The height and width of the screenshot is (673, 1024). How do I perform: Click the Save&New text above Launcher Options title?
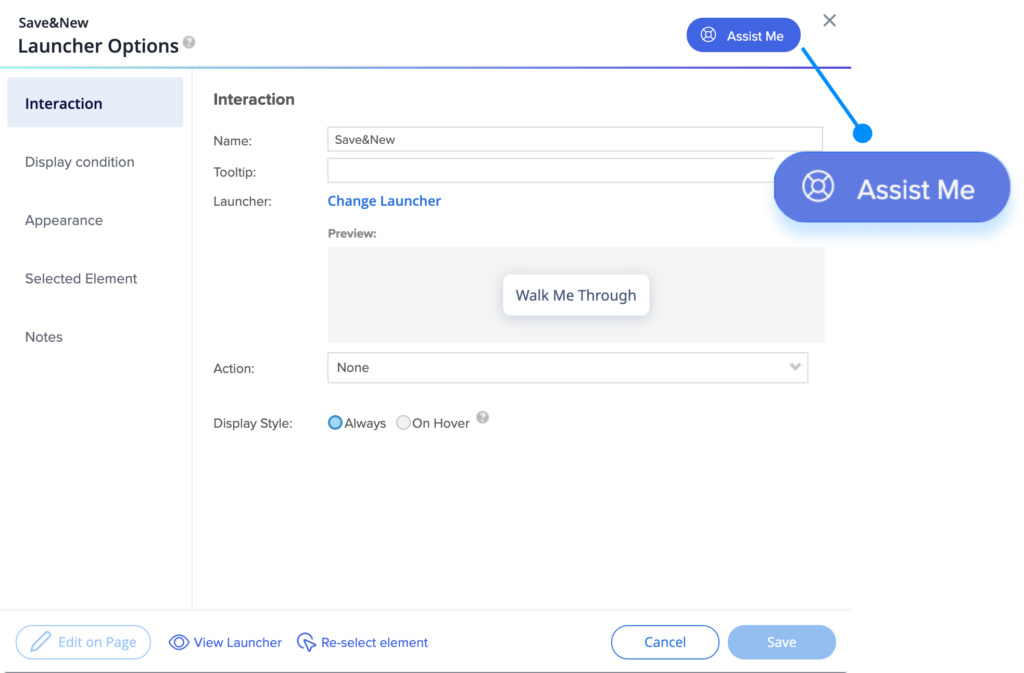pos(54,23)
